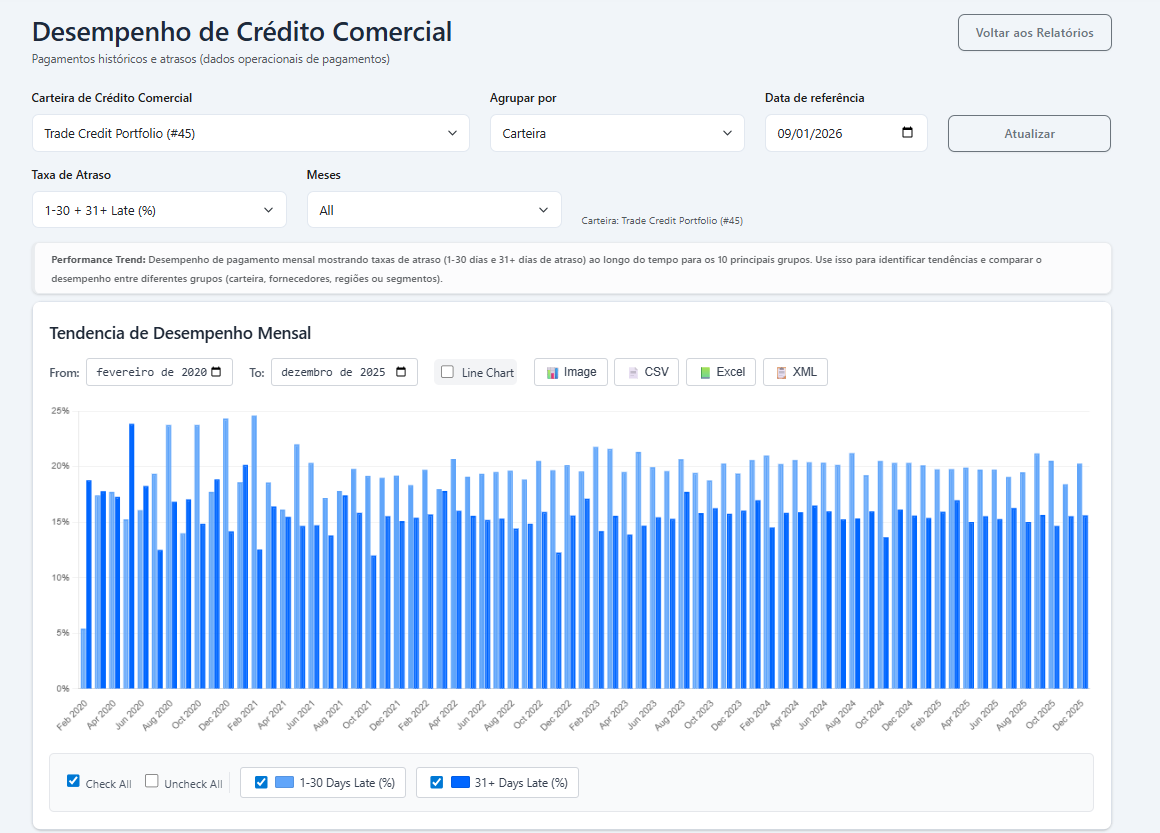Click the dark blue 31+ Days Late swatch
This screenshot has height=833, width=1160.
pyautogui.click(x=460, y=783)
